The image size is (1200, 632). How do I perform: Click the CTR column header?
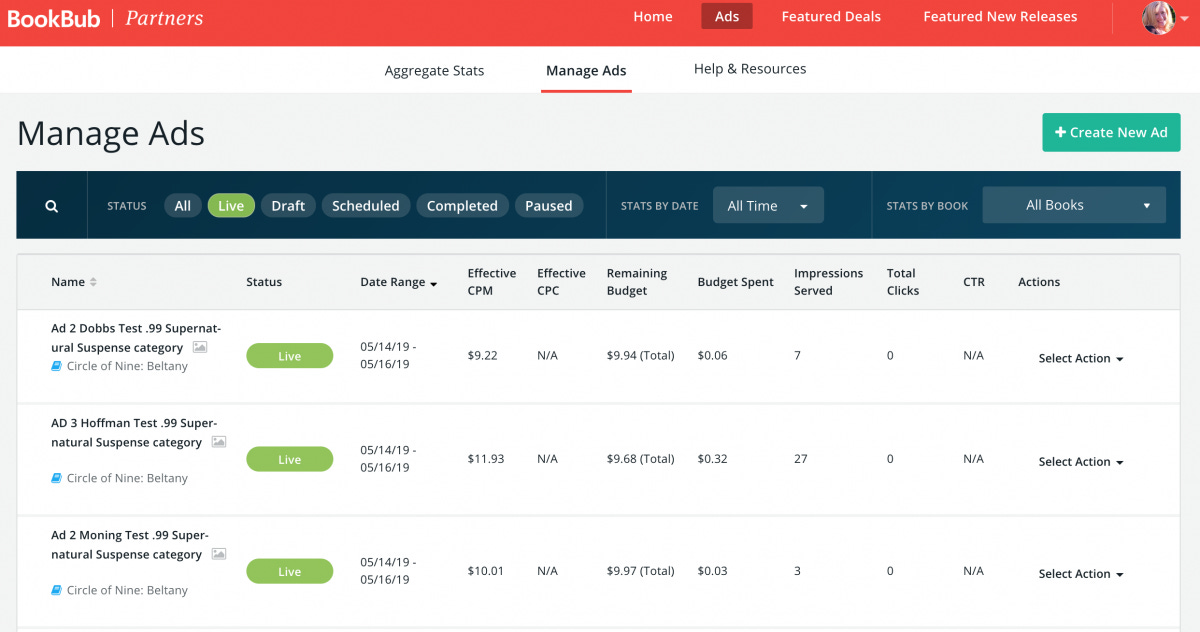pos(974,282)
